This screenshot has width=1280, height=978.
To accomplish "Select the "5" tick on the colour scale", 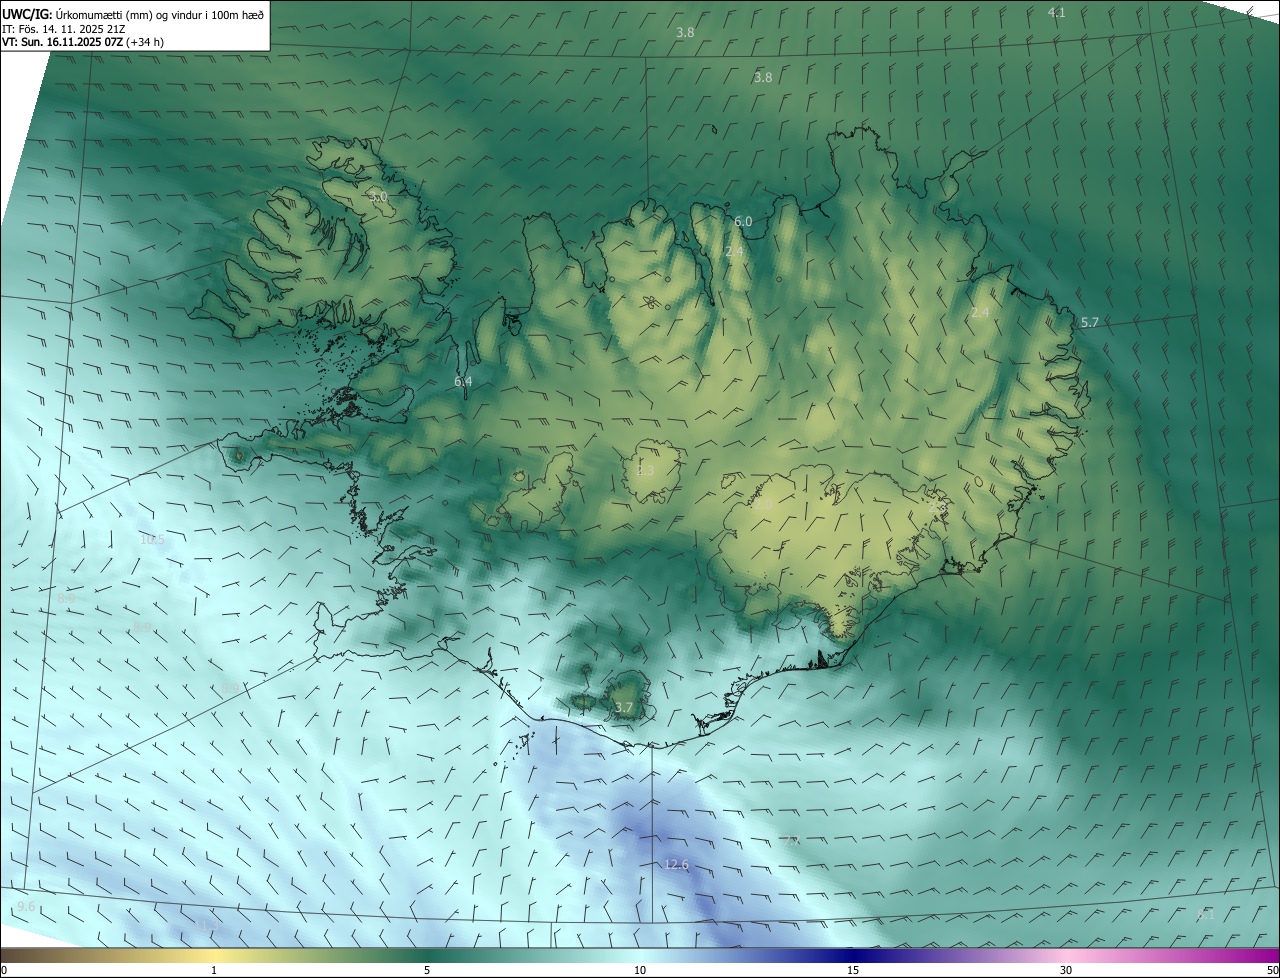I will 427,970.
